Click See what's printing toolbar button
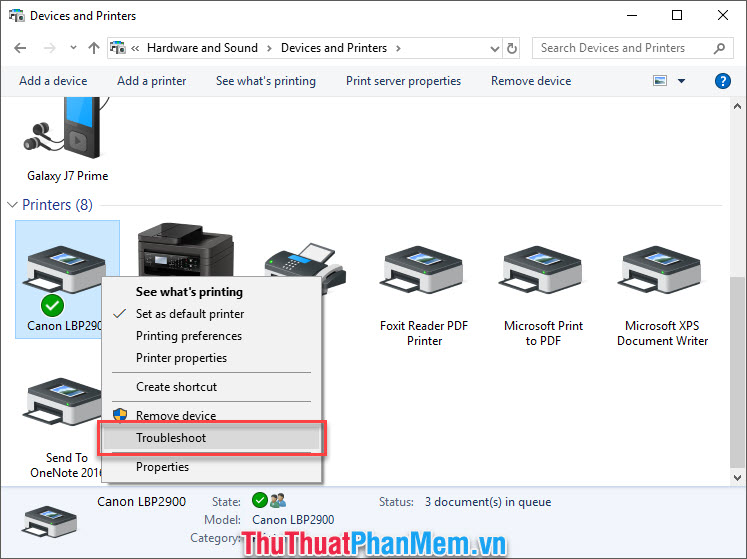Viewport: 747px width, 559px height. coord(266,81)
